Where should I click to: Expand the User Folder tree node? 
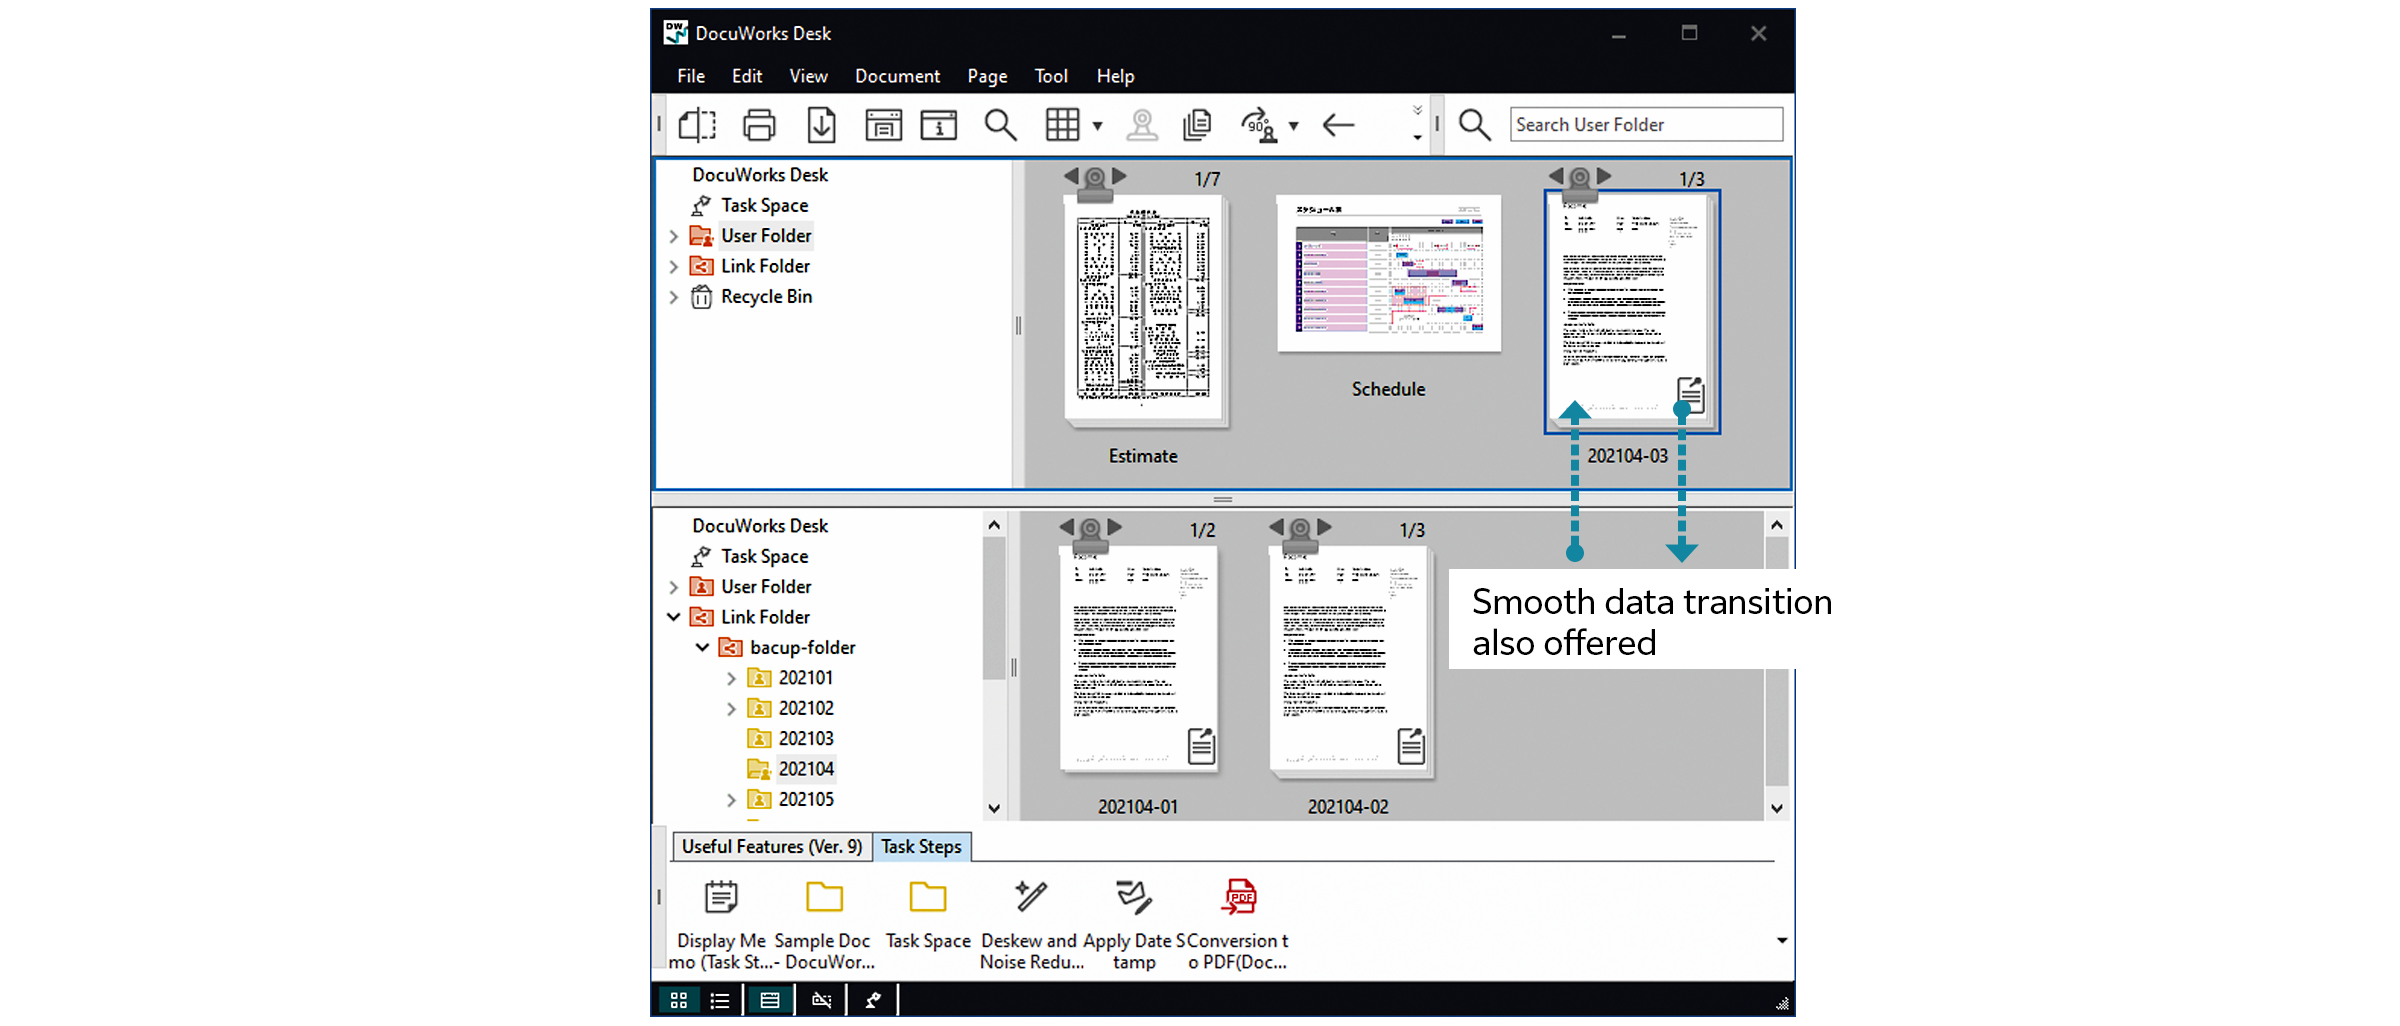tap(674, 235)
